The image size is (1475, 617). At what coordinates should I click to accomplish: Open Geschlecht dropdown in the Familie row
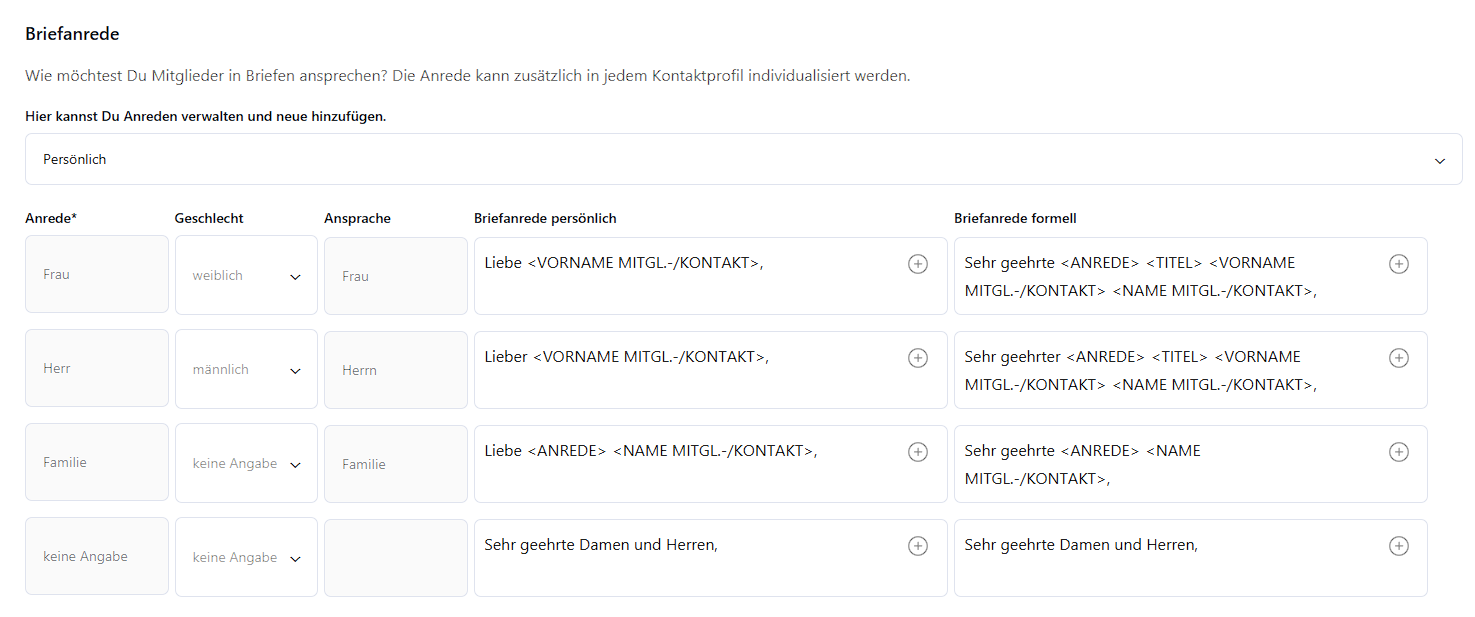point(246,463)
